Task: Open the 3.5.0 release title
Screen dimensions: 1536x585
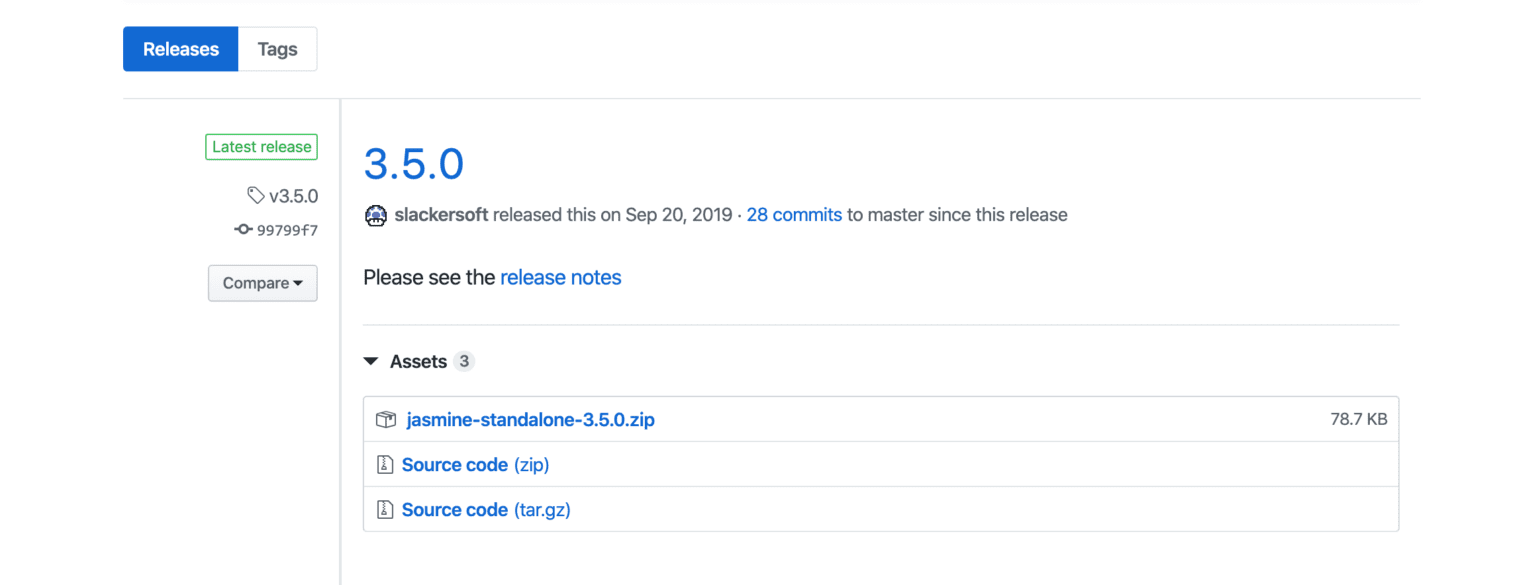Action: click(x=413, y=163)
